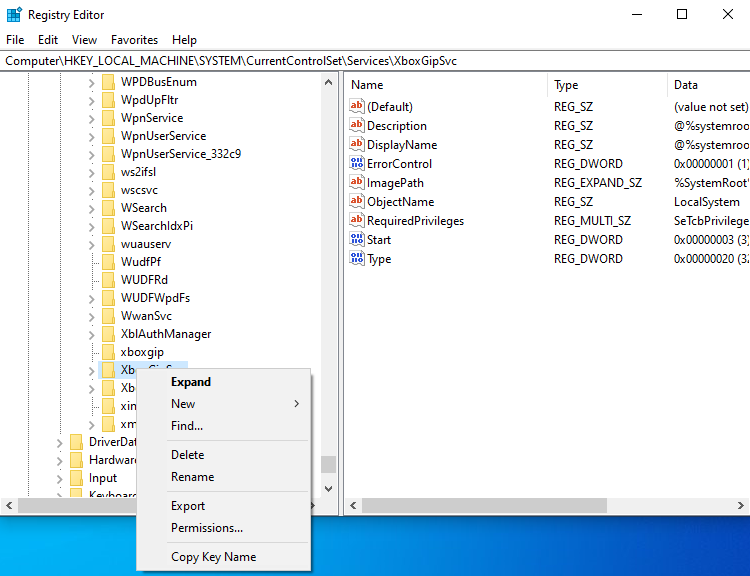Click the tree pane scroll down arrow
This screenshot has width=750, height=576.
[x=328, y=488]
